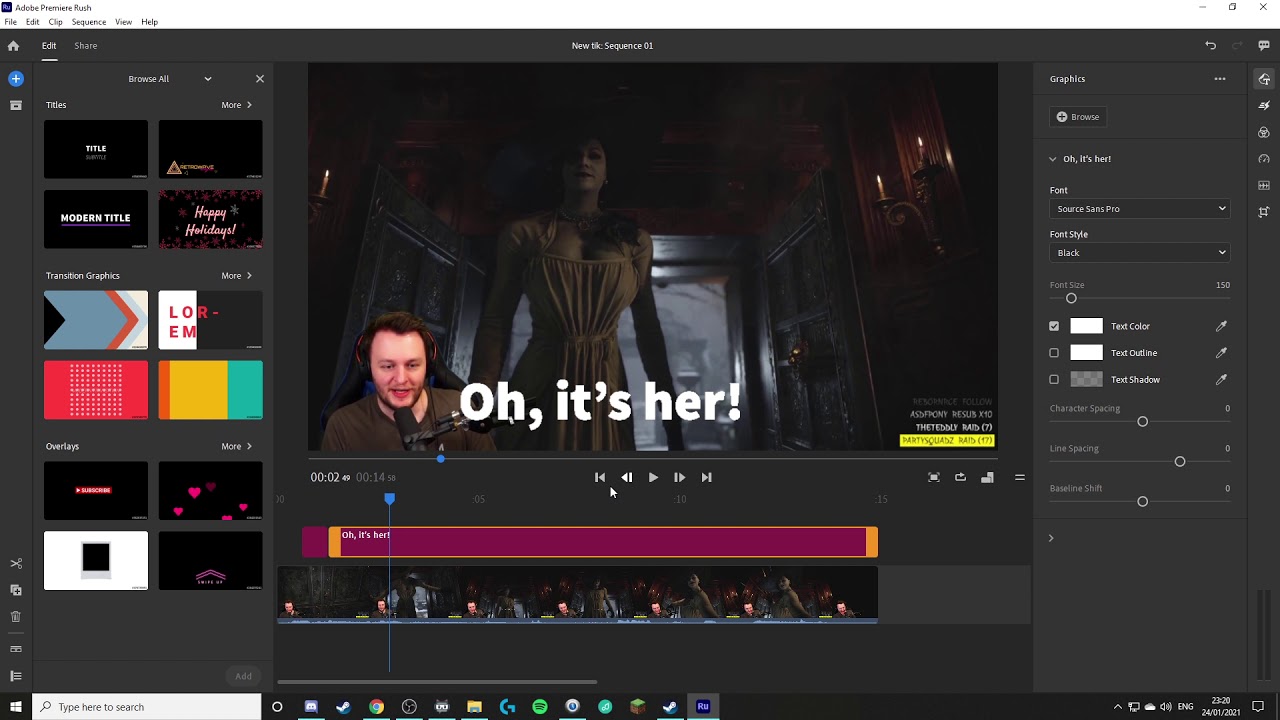This screenshot has height=720, width=1280.
Task: Open the Audio panel icon
Action: pos(1264,185)
